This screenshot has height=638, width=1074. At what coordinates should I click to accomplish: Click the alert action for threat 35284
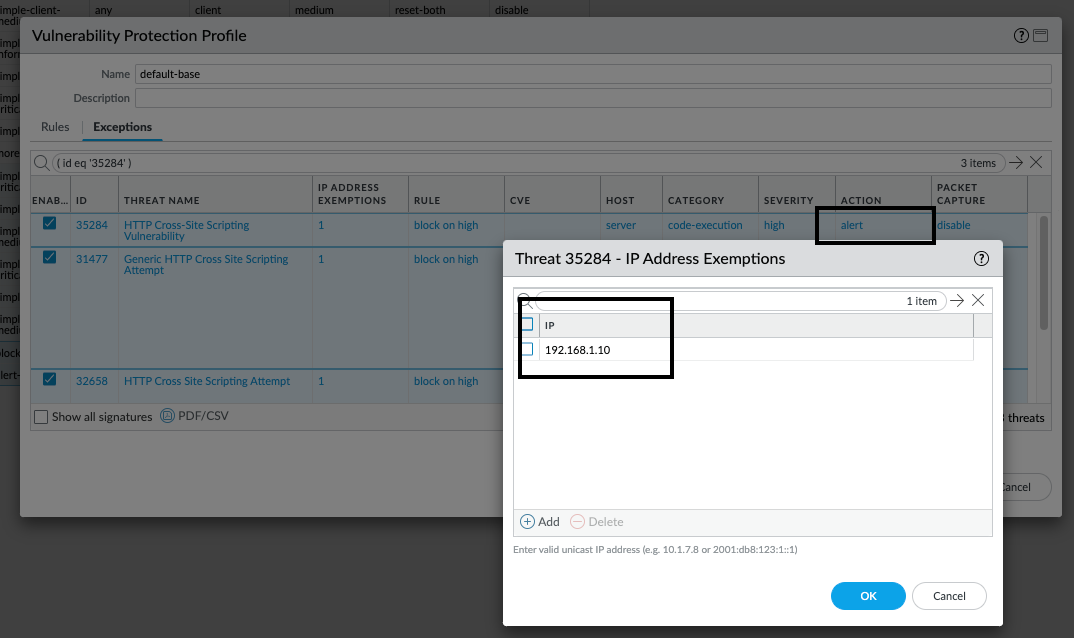point(851,225)
